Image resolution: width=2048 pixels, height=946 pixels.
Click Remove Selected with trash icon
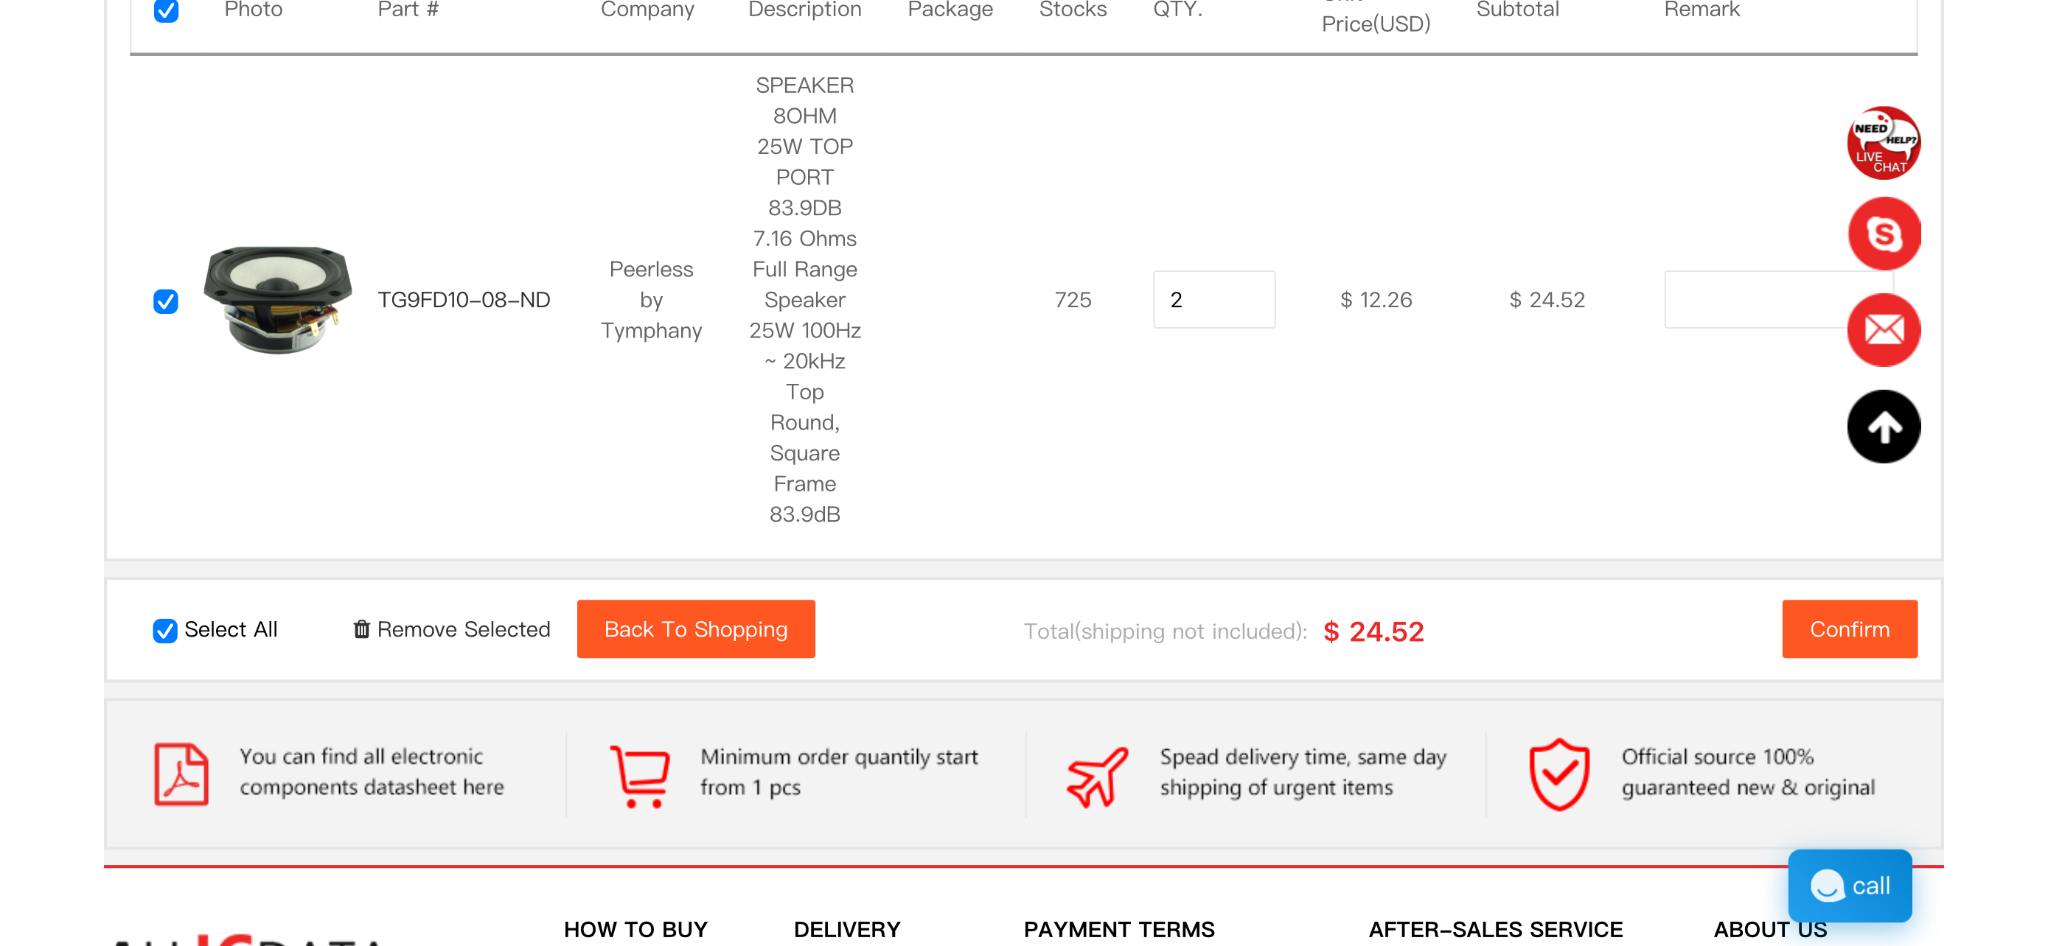[452, 629]
